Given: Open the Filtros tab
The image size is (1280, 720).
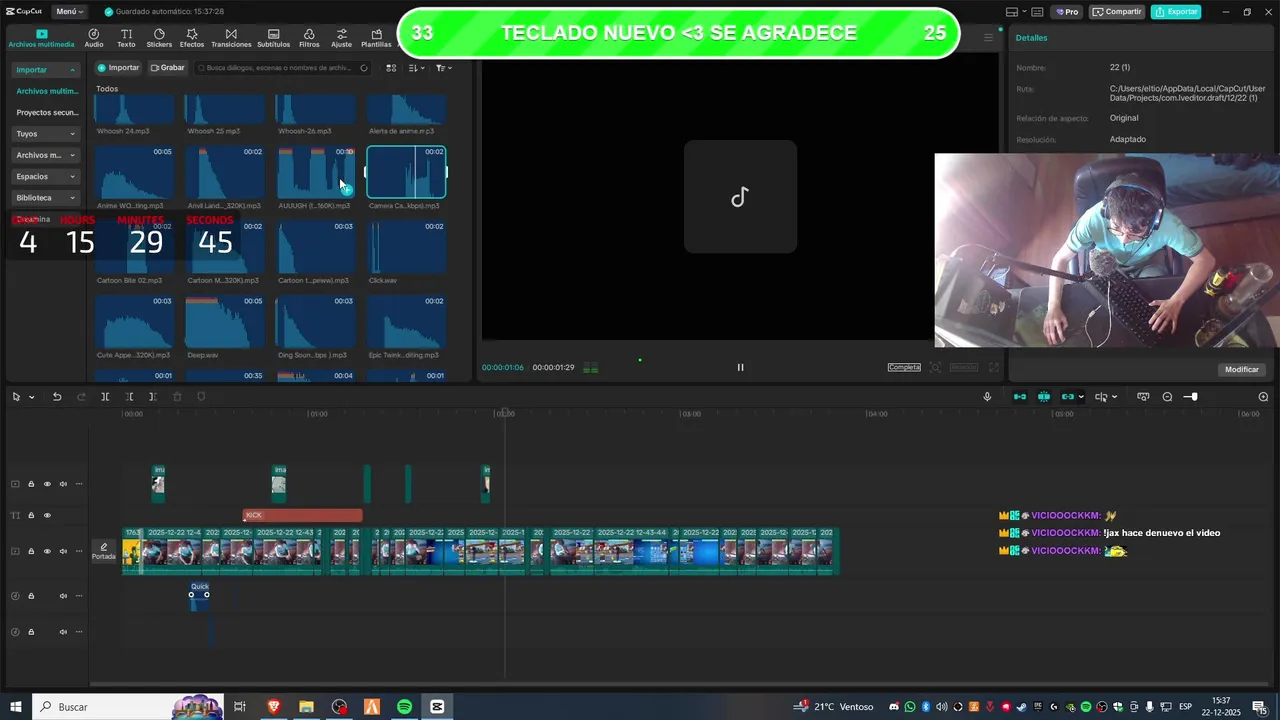Looking at the screenshot, I should tap(309, 38).
